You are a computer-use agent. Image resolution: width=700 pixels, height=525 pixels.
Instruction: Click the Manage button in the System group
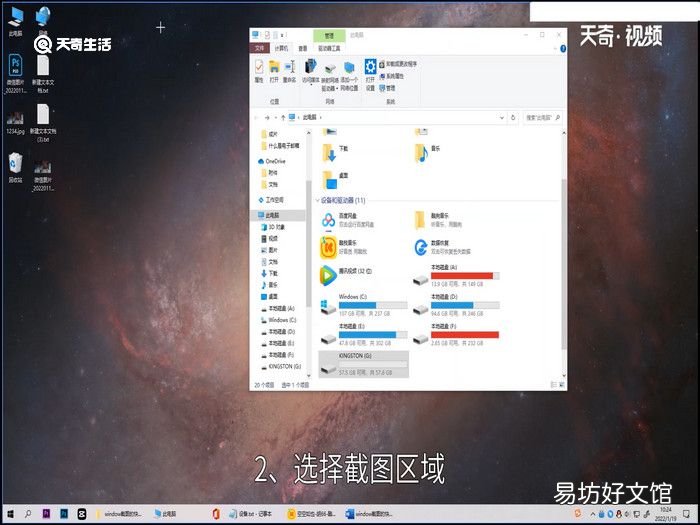(387, 88)
